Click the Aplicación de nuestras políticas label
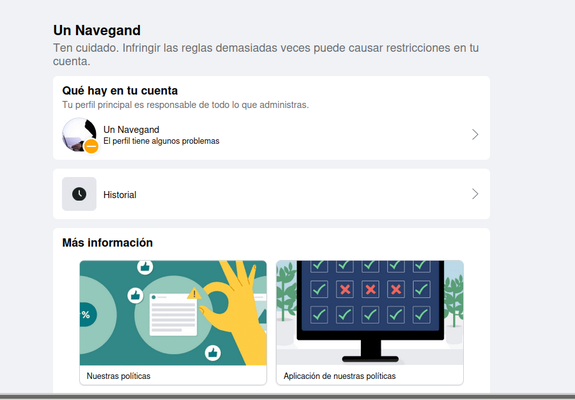 coord(340,376)
